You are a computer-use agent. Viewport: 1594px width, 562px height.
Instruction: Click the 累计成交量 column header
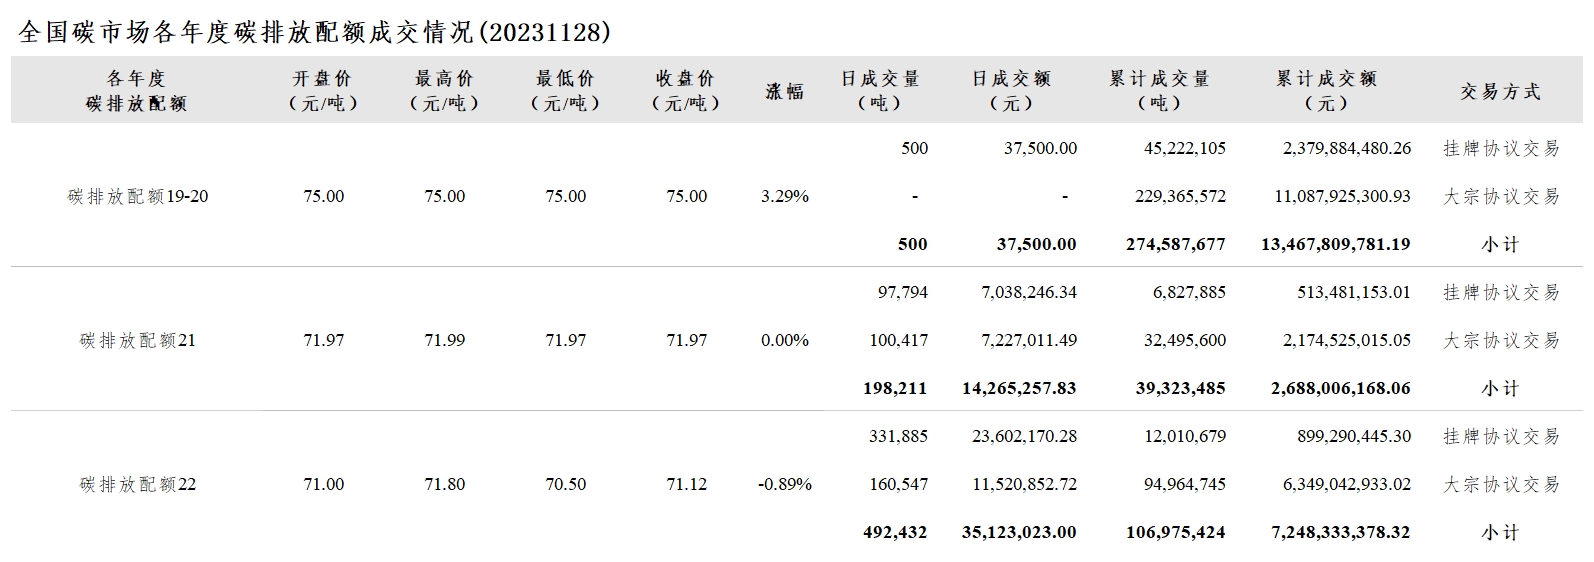pyautogui.click(x=1160, y=90)
